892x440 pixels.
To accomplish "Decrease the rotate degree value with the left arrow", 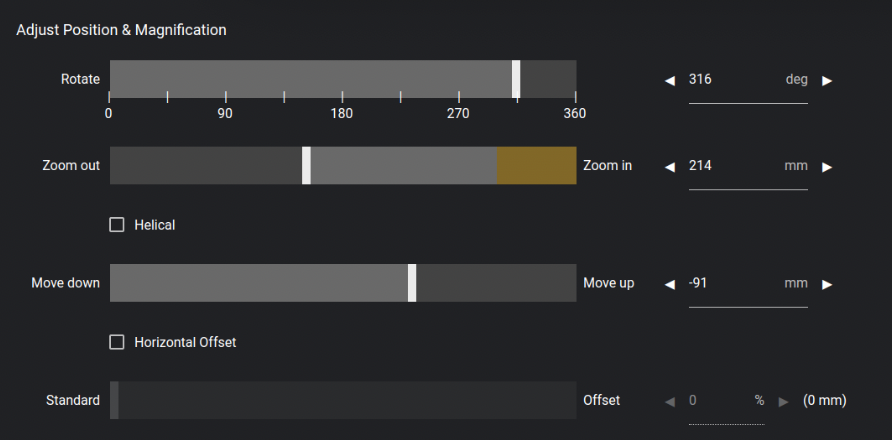I will click(x=670, y=81).
